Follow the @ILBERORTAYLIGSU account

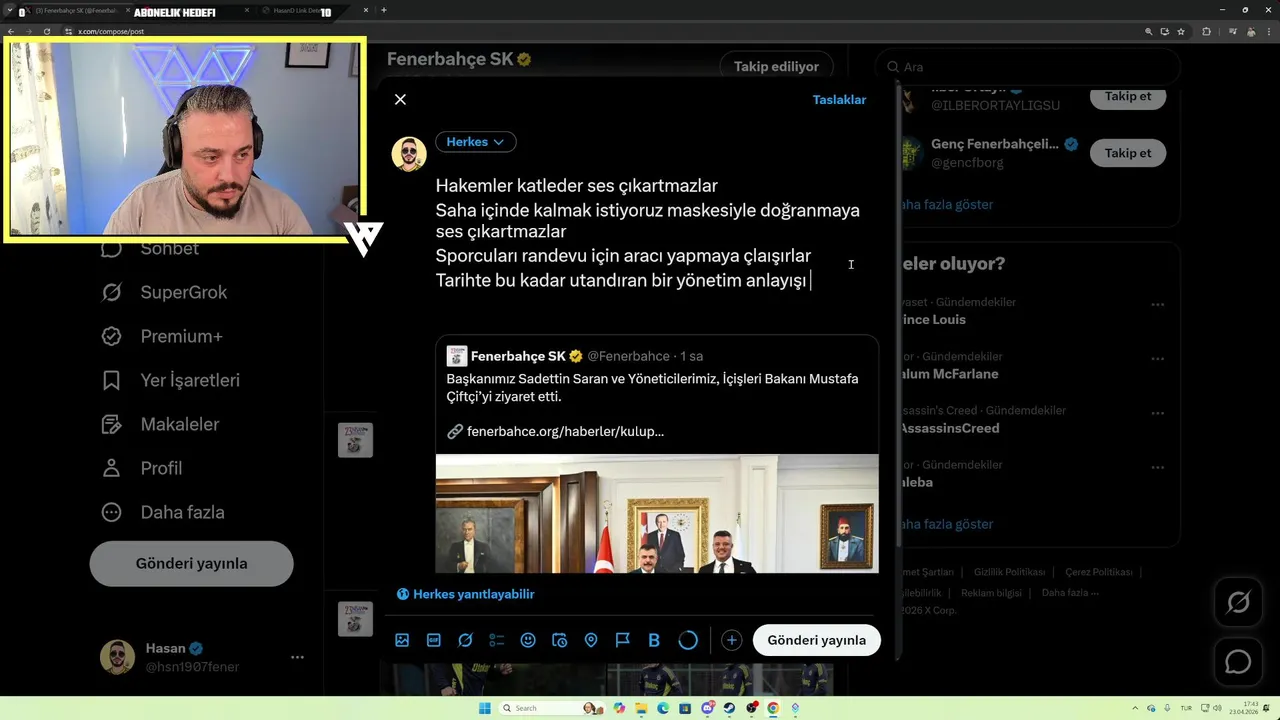(x=1128, y=97)
